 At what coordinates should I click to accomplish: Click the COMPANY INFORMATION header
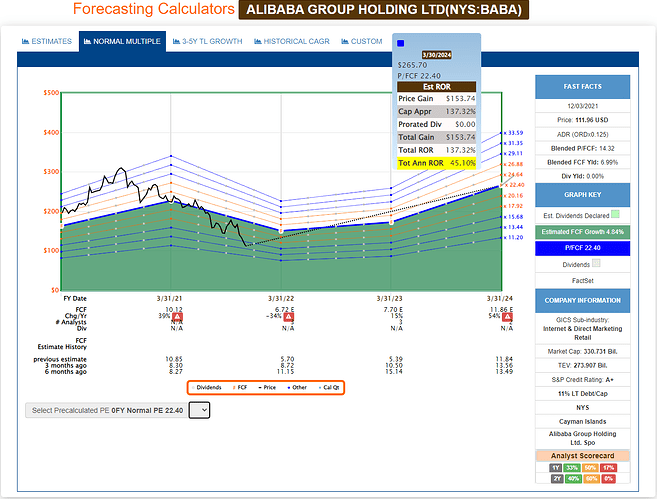coord(582,300)
